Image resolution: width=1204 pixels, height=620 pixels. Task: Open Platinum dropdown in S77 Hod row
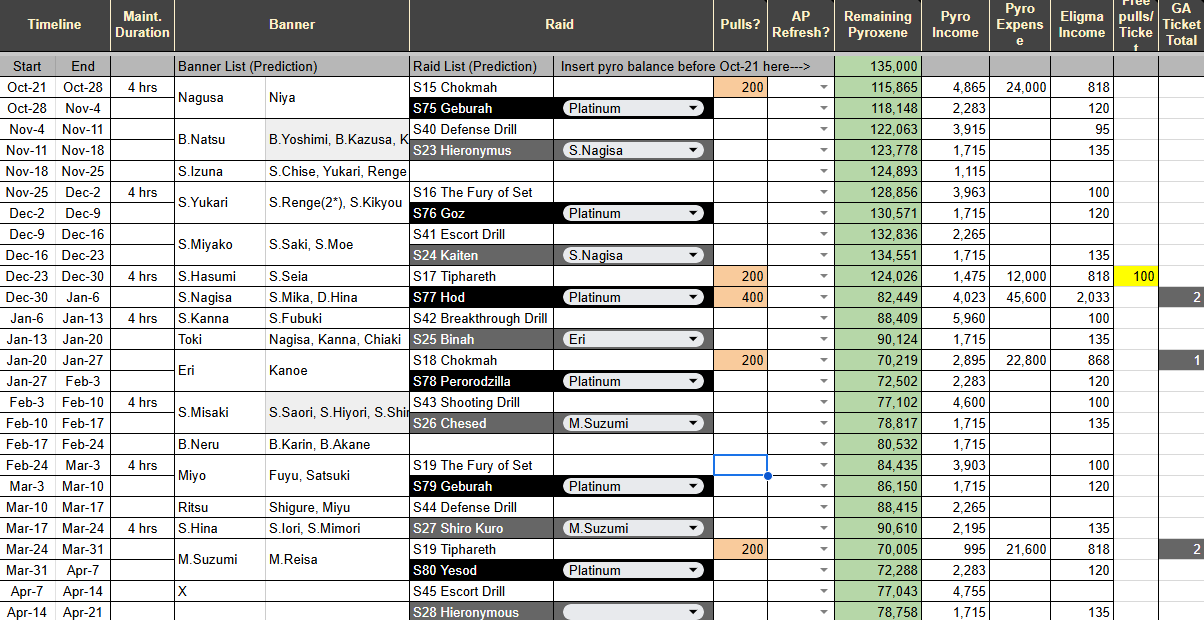click(x=634, y=297)
